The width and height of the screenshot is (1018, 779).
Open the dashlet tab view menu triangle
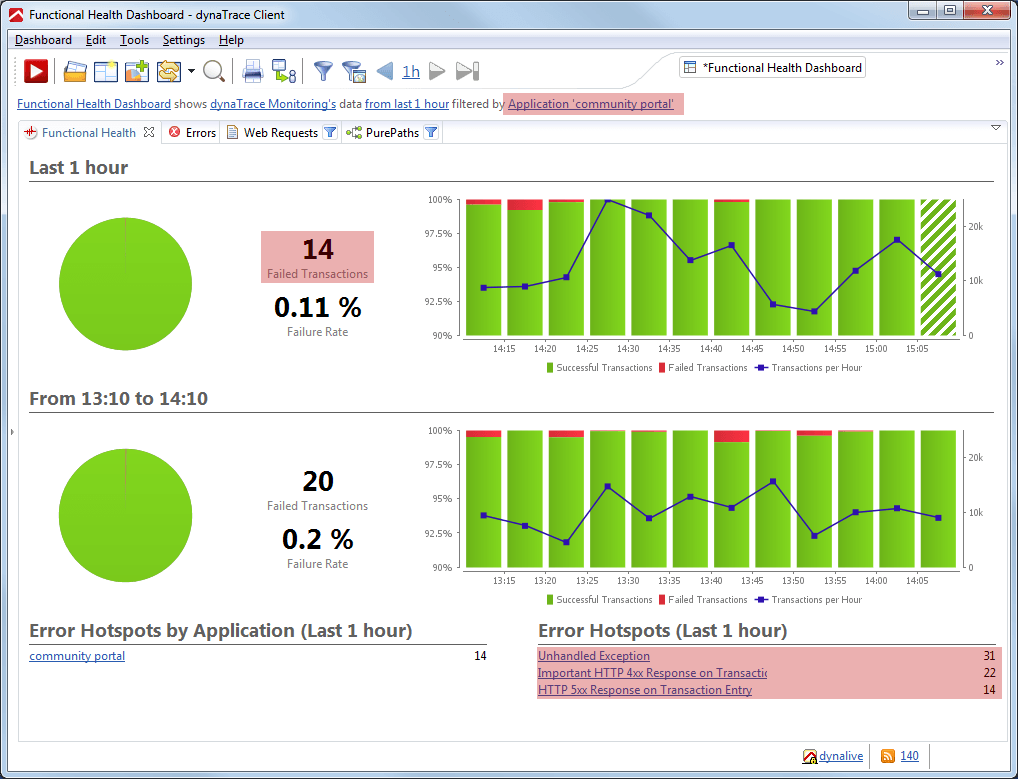click(x=996, y=127)
